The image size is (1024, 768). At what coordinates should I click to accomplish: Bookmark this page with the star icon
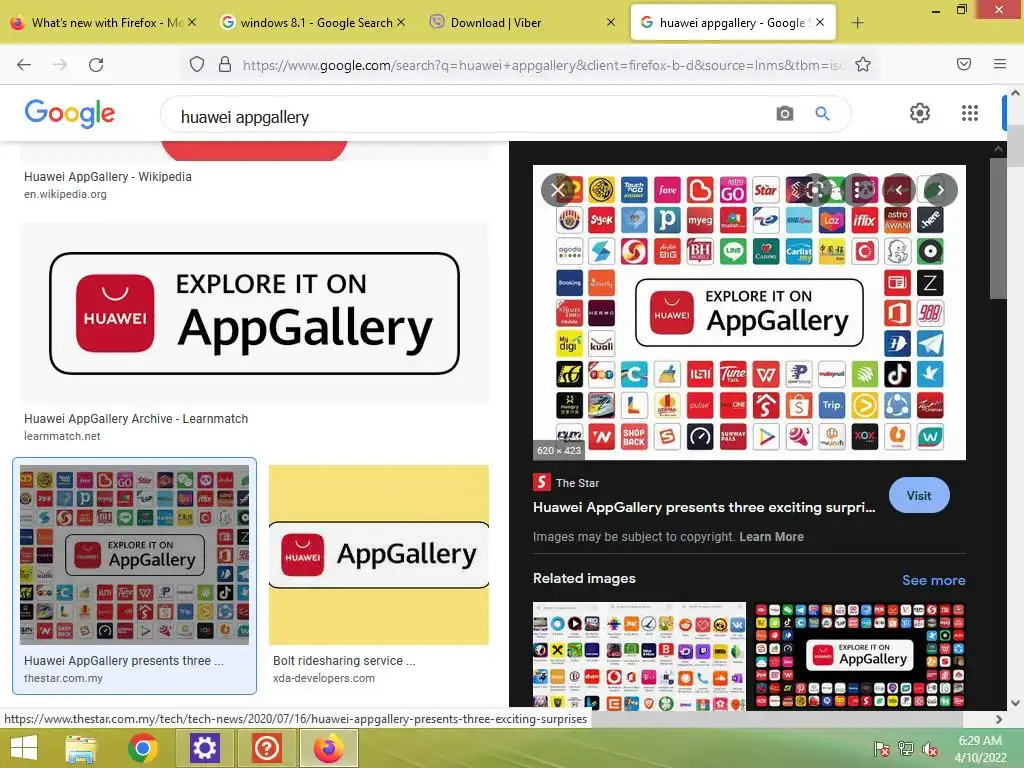point(863,64)
